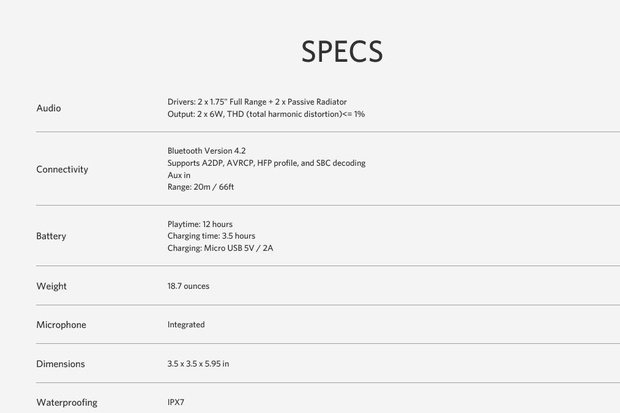620x413 pixels.
Task: Select the Audio row label
Action: [49, 108]
